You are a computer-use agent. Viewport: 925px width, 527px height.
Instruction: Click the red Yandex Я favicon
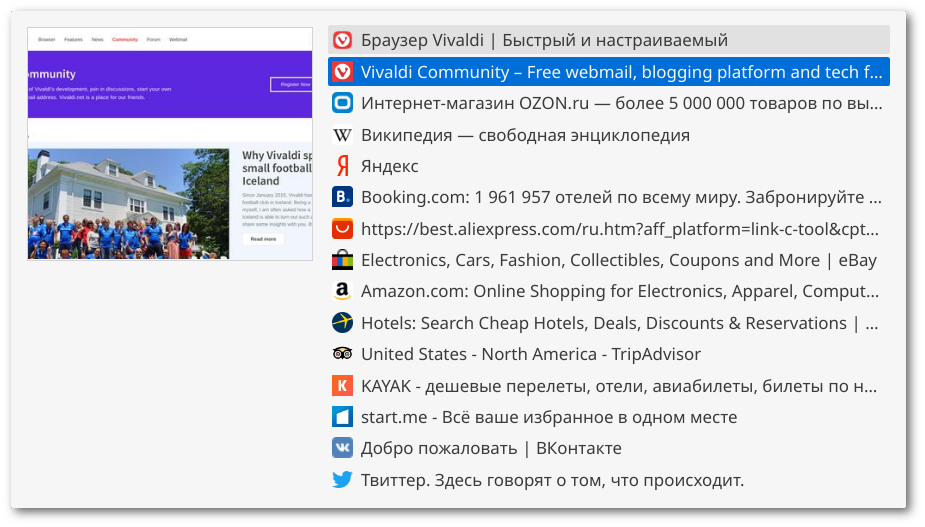[342, 166]
